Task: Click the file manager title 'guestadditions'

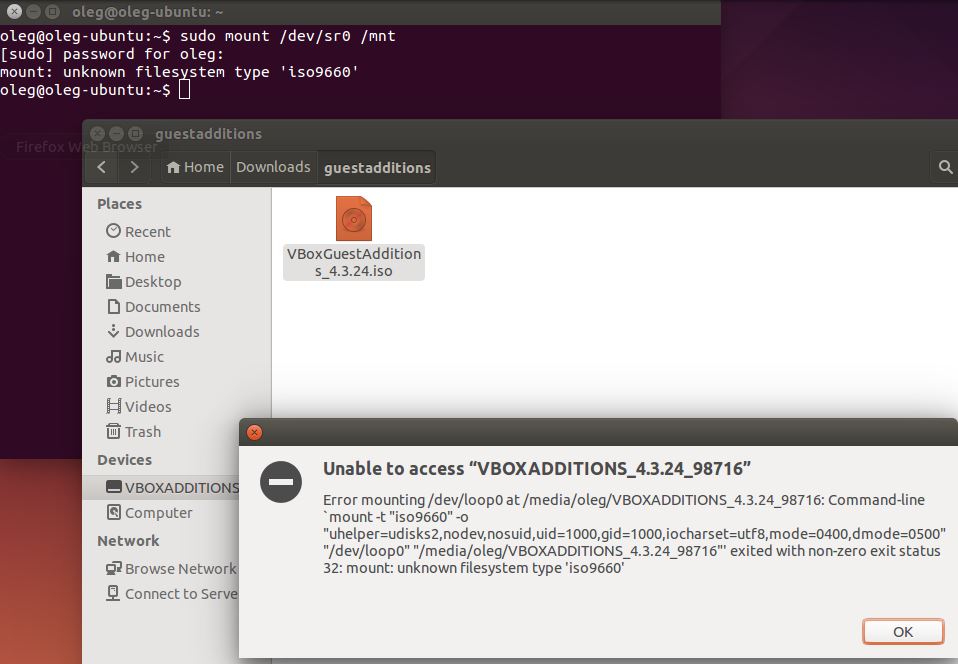Action: (208, 134)
